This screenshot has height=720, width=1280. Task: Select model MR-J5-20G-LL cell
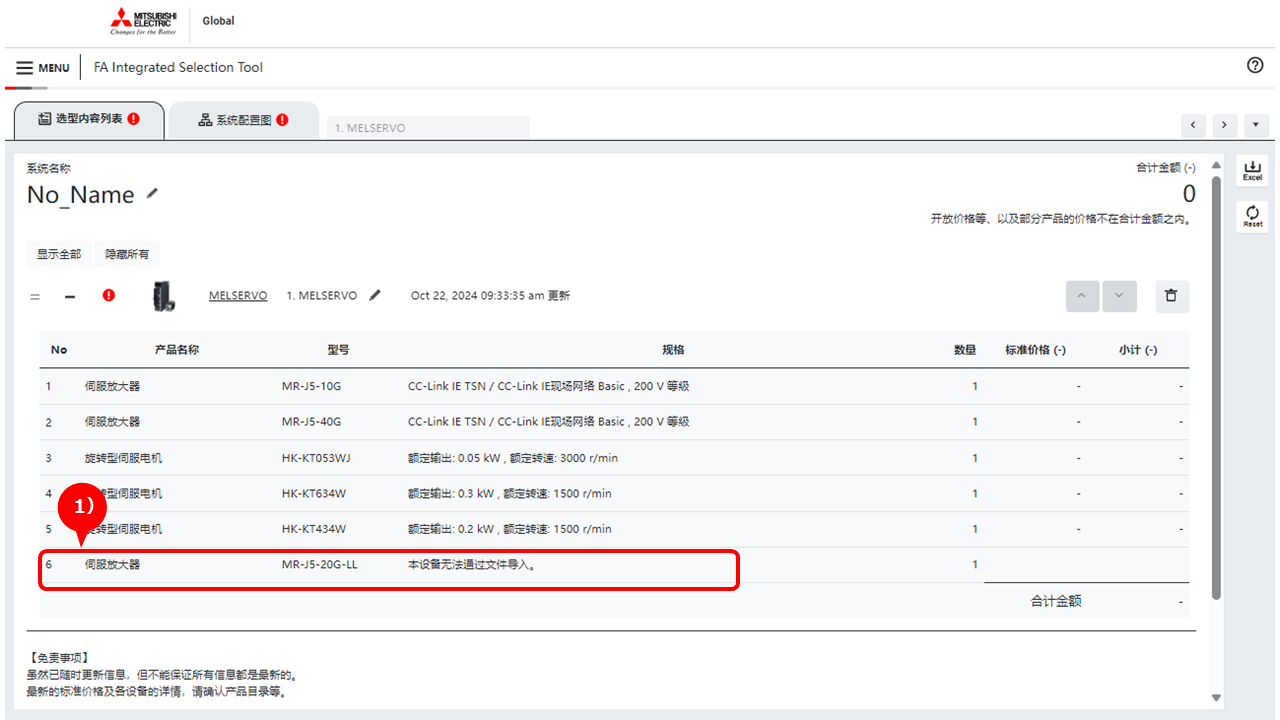pos(320,565)
